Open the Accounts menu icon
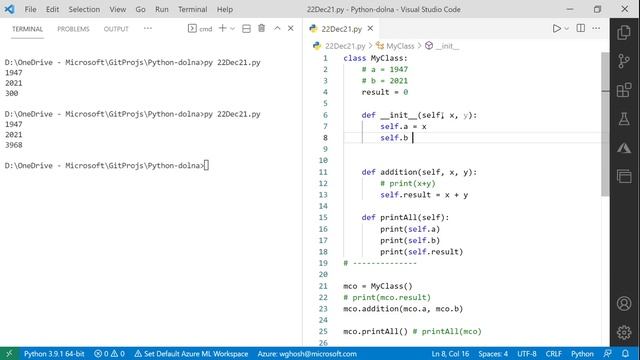 pos(624,304)
